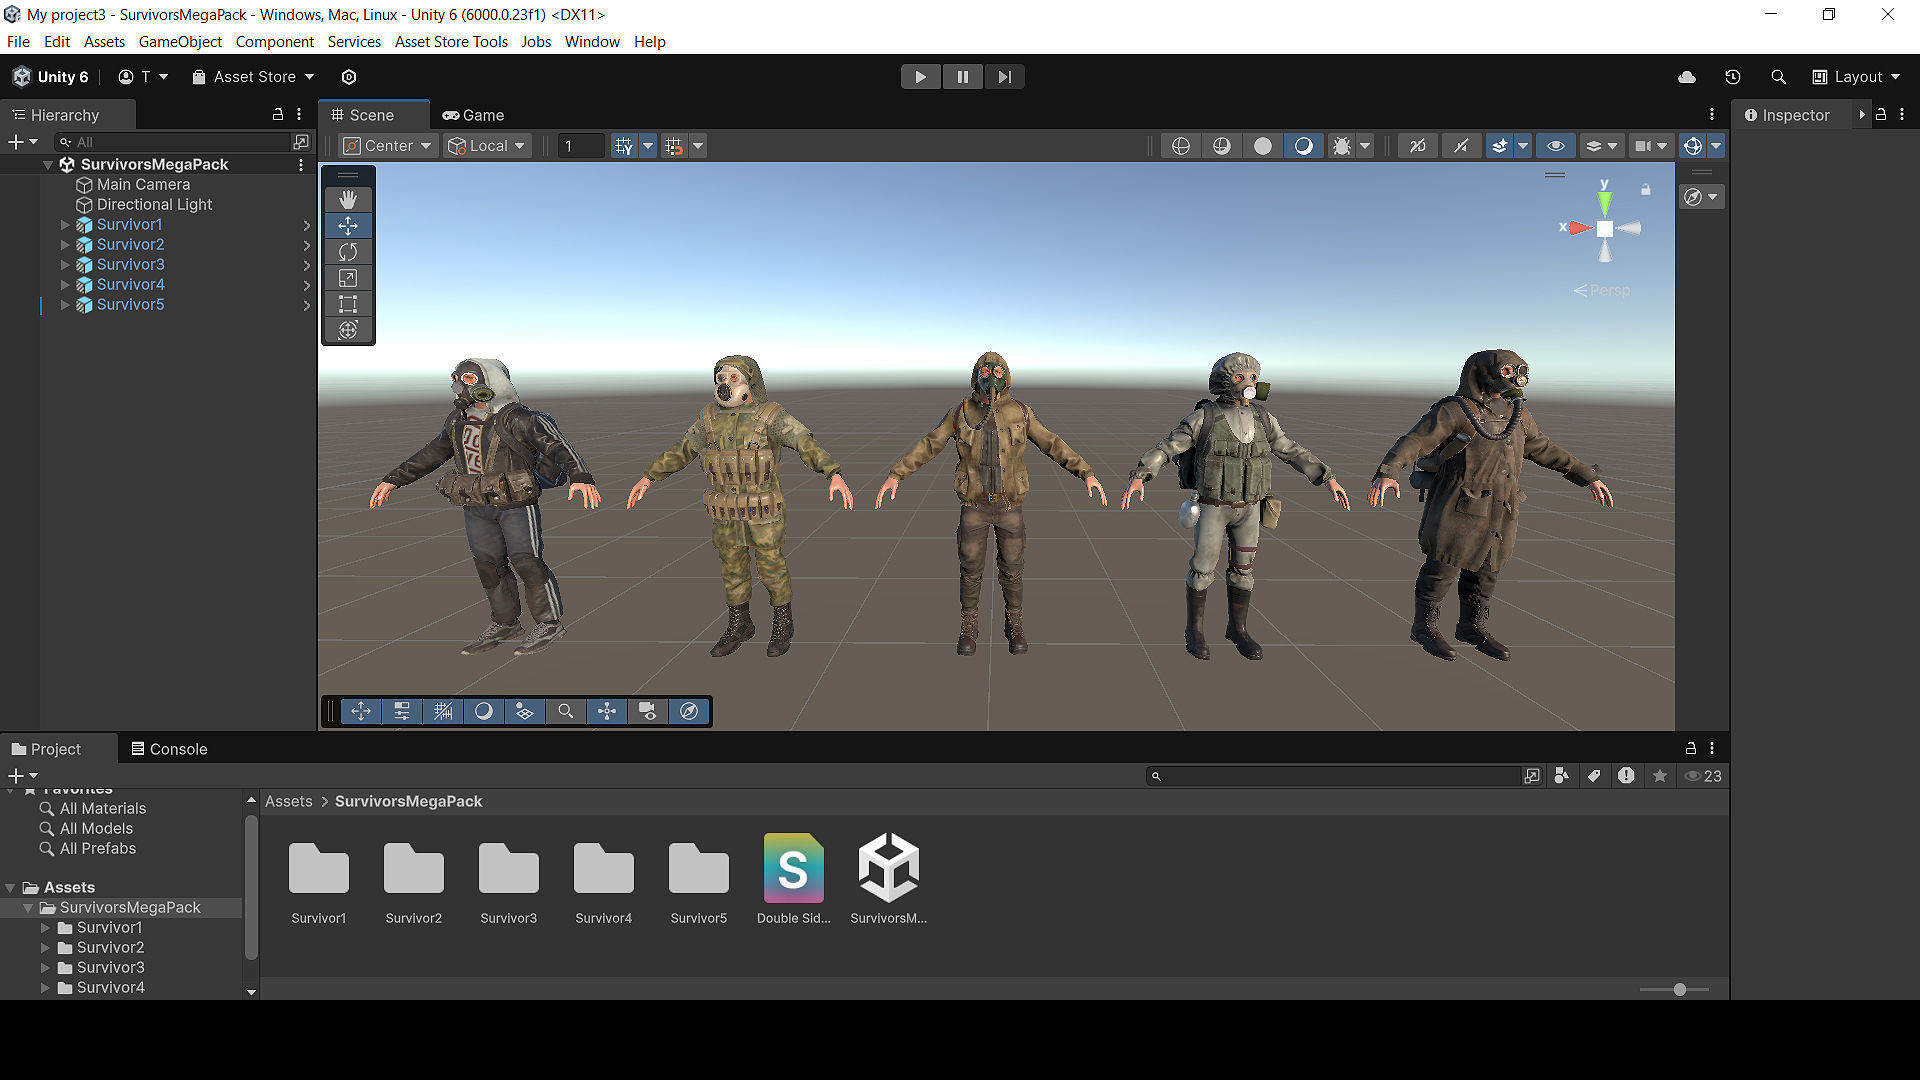This screenshot has width=1920, height=1080.
Task: Toggle 2D view mode
Action: point(1418,146)
